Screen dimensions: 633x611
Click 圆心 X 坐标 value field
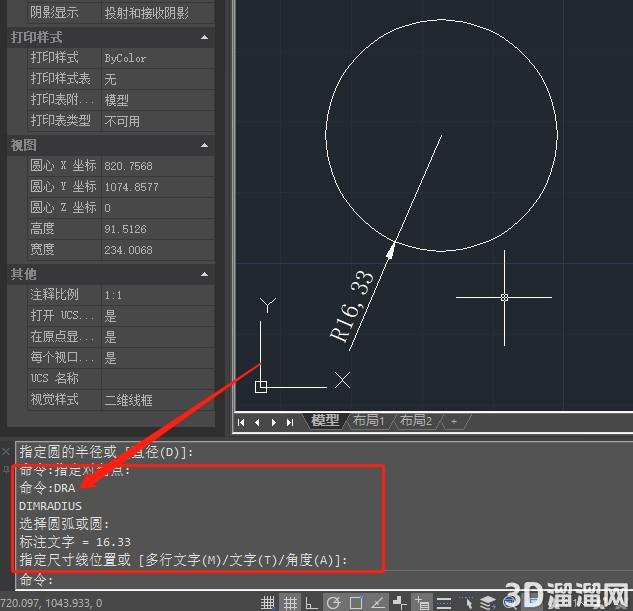coord(158,166)
